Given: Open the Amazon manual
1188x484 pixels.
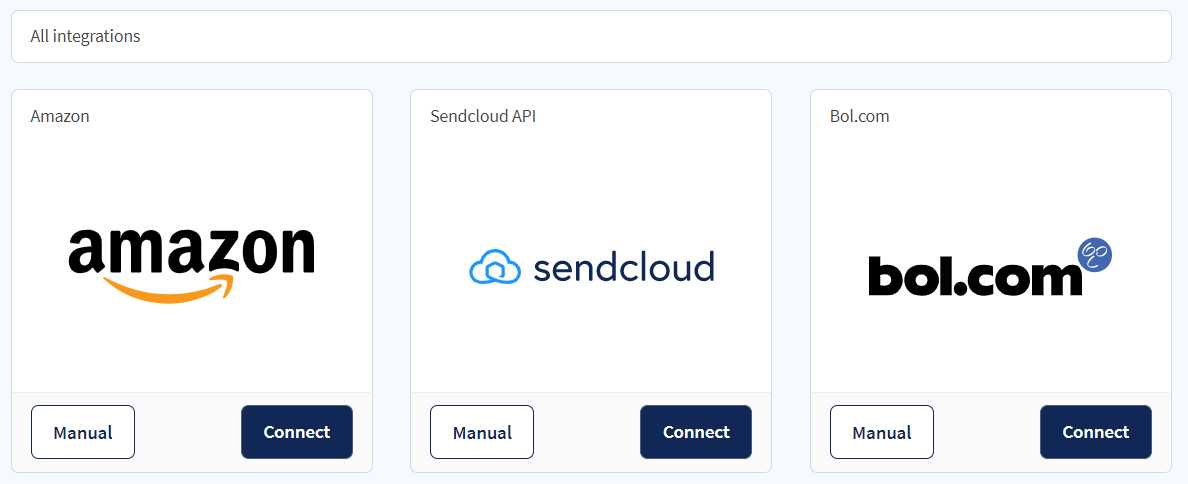Looking at the screenshot, I should pos(83,432).
